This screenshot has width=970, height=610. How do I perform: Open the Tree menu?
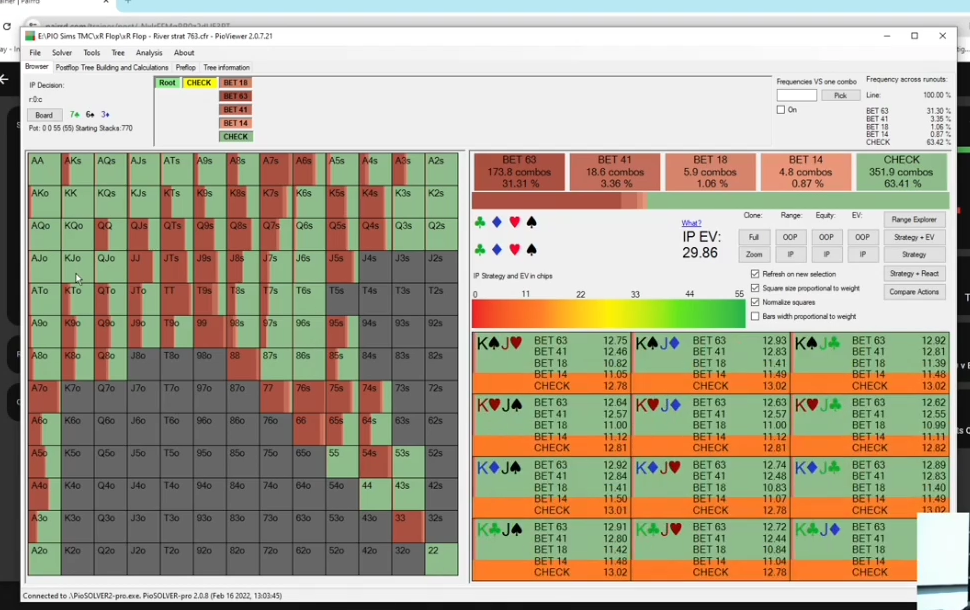coord(118,53)
